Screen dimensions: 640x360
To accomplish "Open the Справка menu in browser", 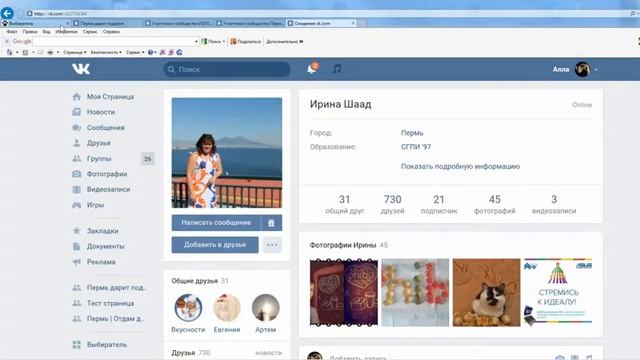I will click(x=111, y=31).
